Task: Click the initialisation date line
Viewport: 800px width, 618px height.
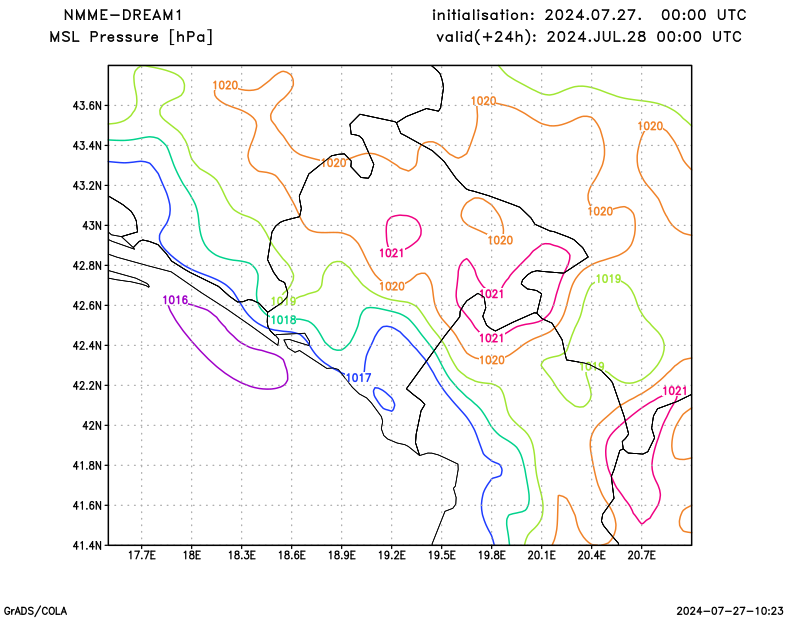Action: click(x=589, y=15)
